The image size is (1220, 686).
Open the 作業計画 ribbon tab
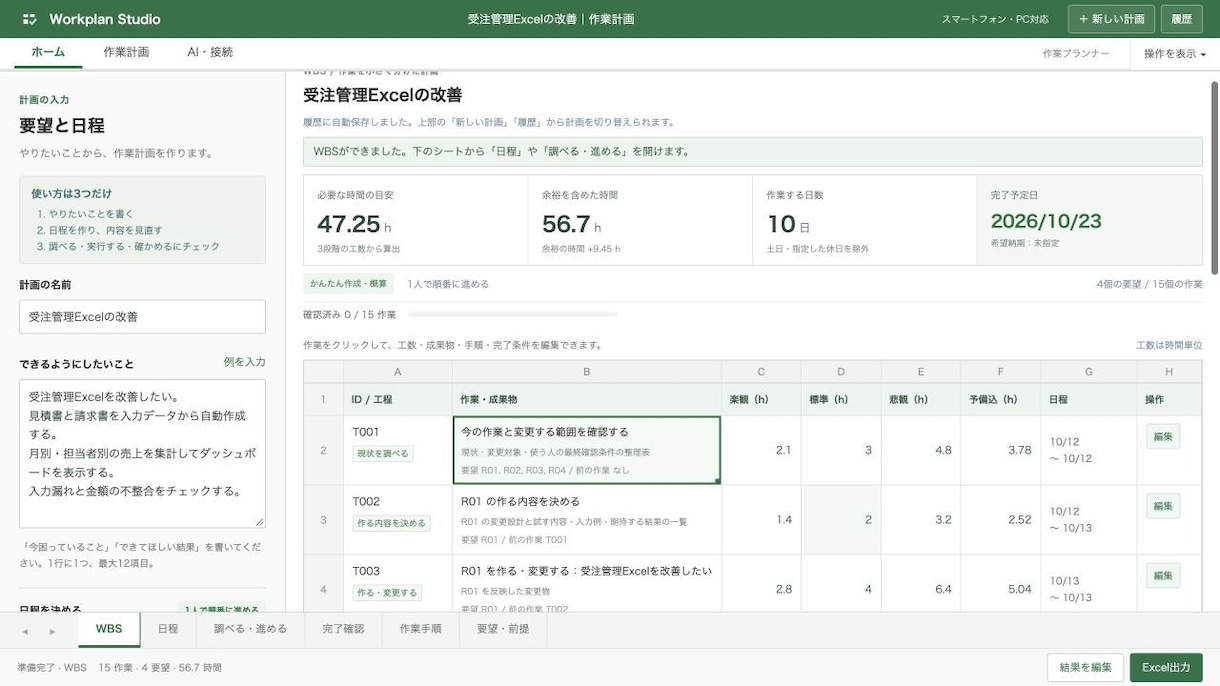coord(126,52)
